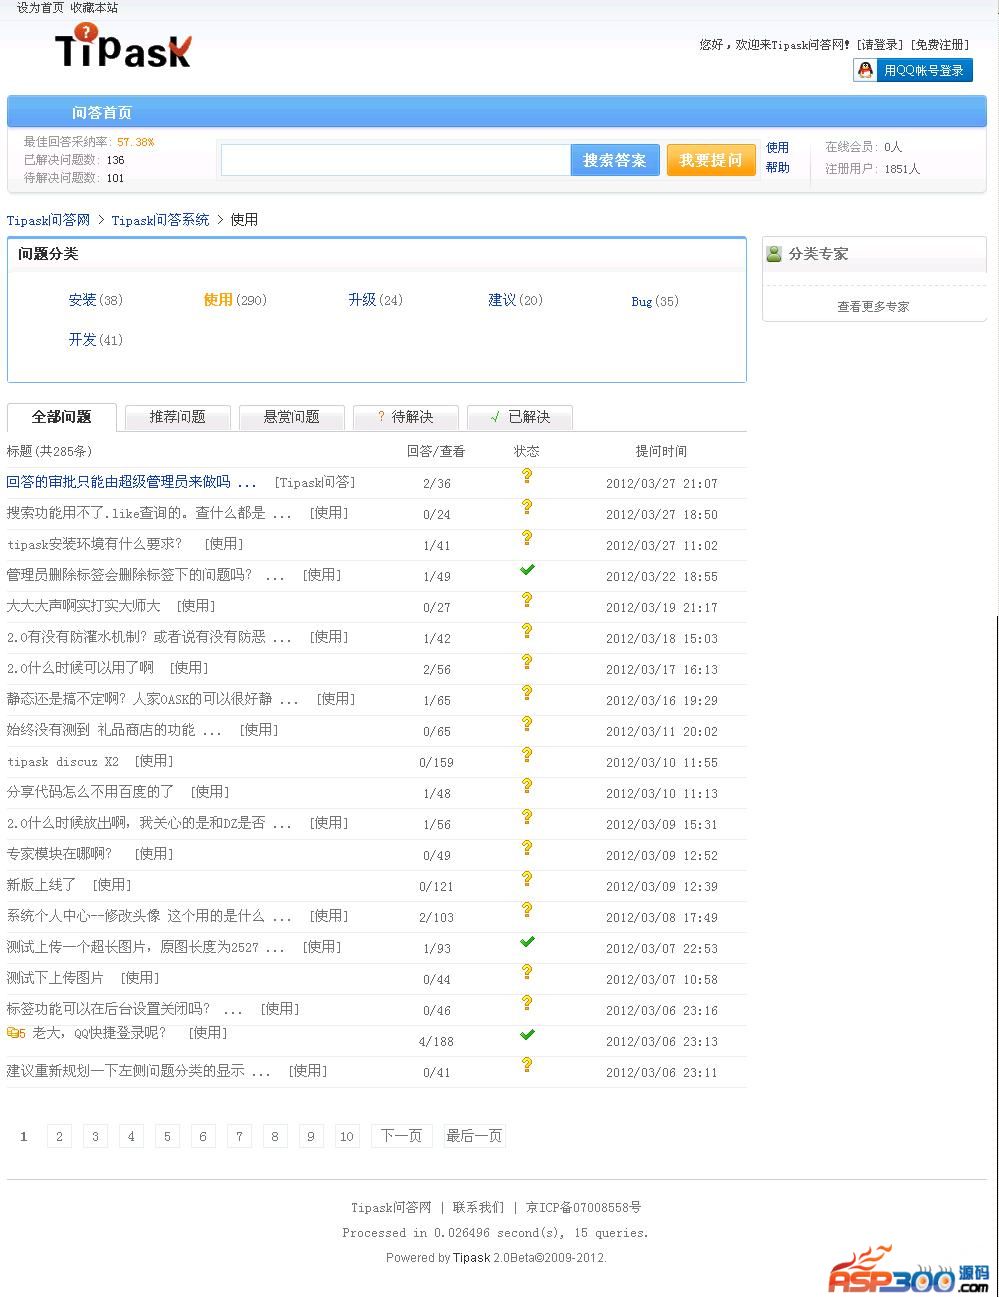
Task: Click status icon for 建议重新规划 question
Action: point(527,1065)
